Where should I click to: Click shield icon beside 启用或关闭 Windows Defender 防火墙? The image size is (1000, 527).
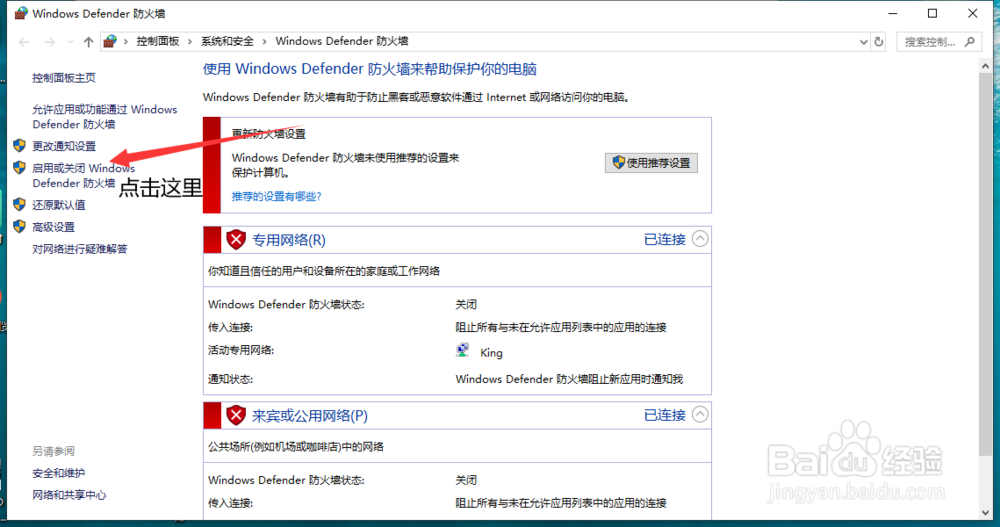click(20, 168)
